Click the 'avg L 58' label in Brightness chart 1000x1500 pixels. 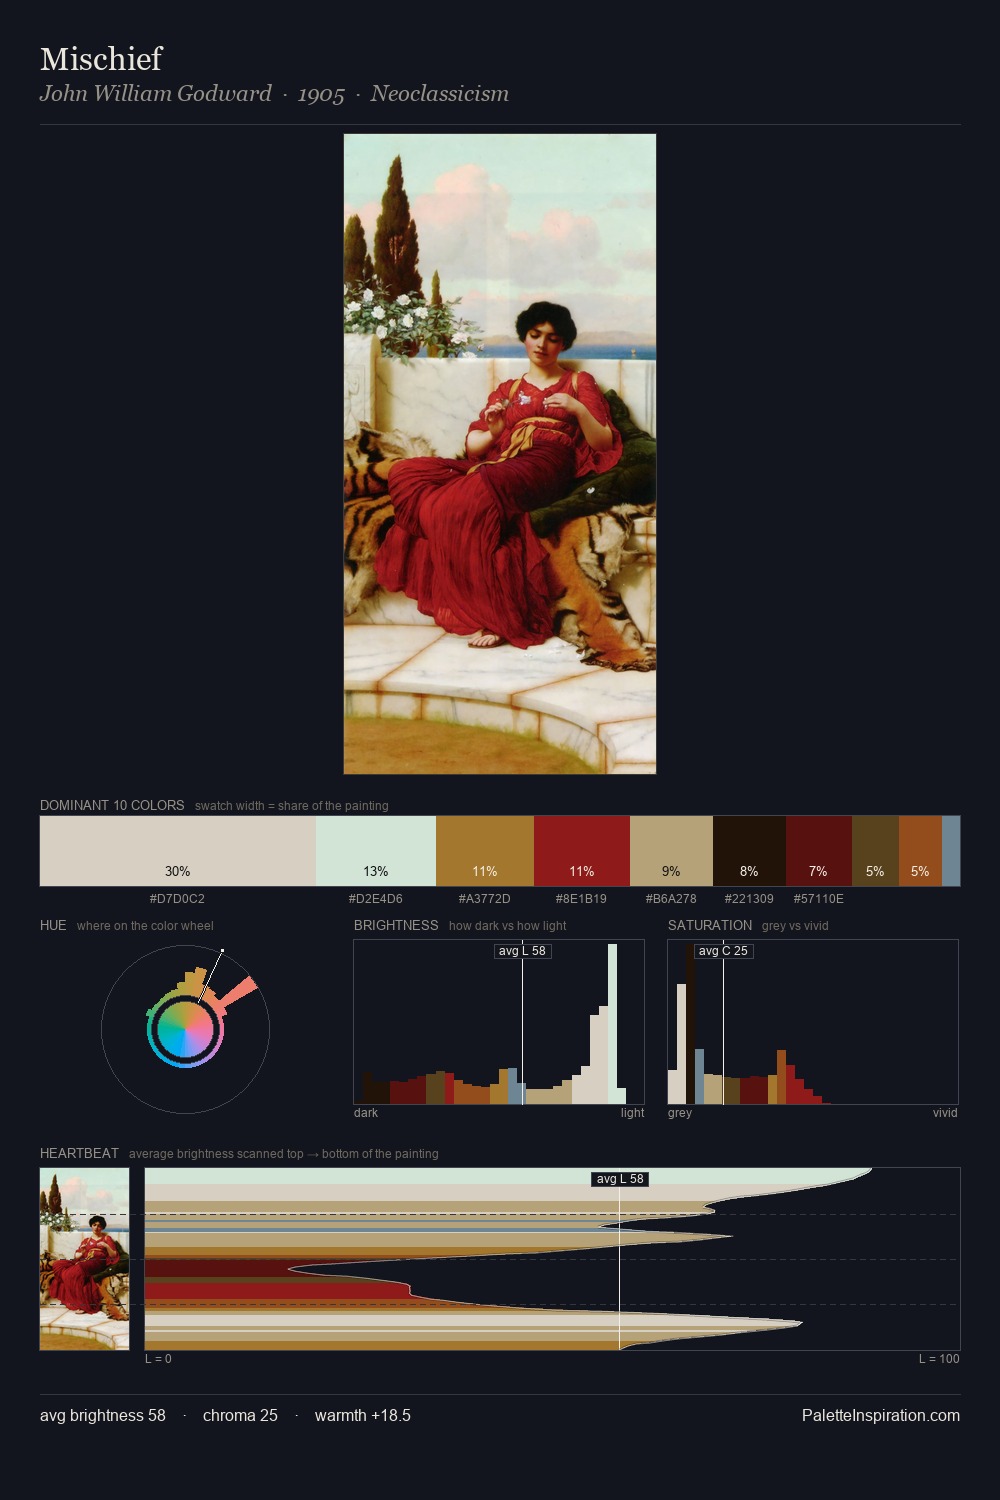(522, 951)
